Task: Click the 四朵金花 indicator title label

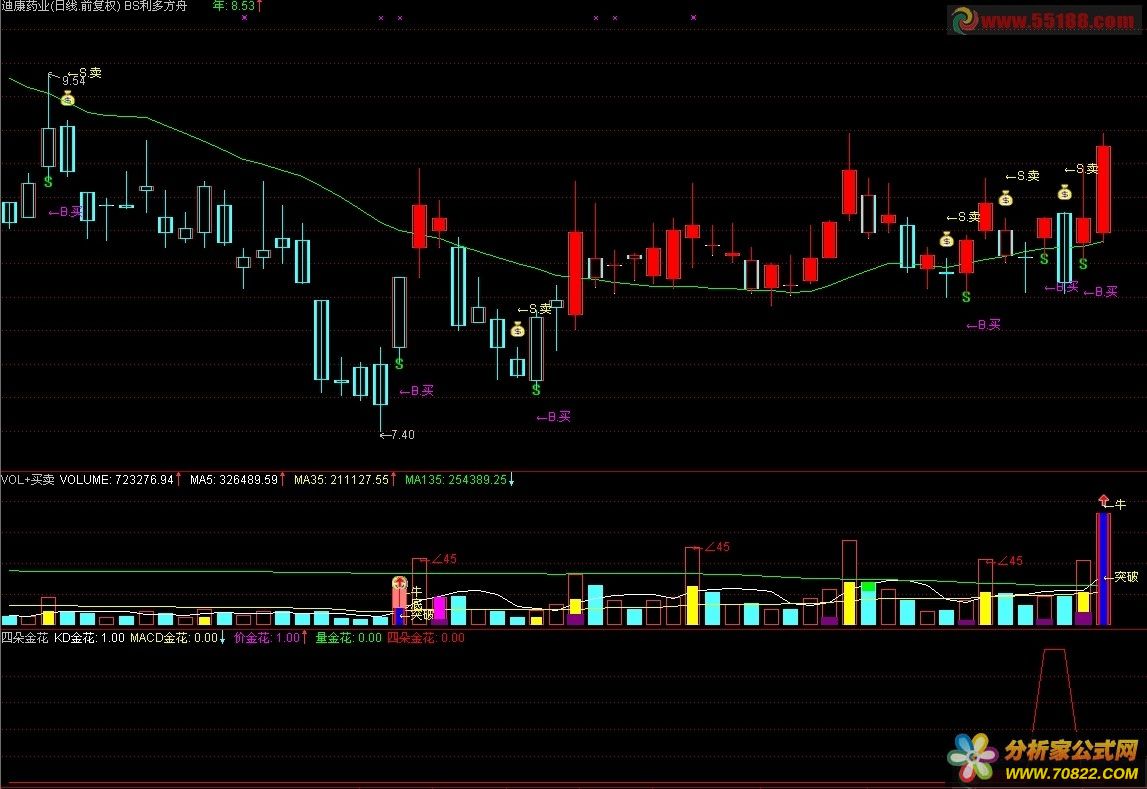Action: pyautogui.click(x=23, y=637)
